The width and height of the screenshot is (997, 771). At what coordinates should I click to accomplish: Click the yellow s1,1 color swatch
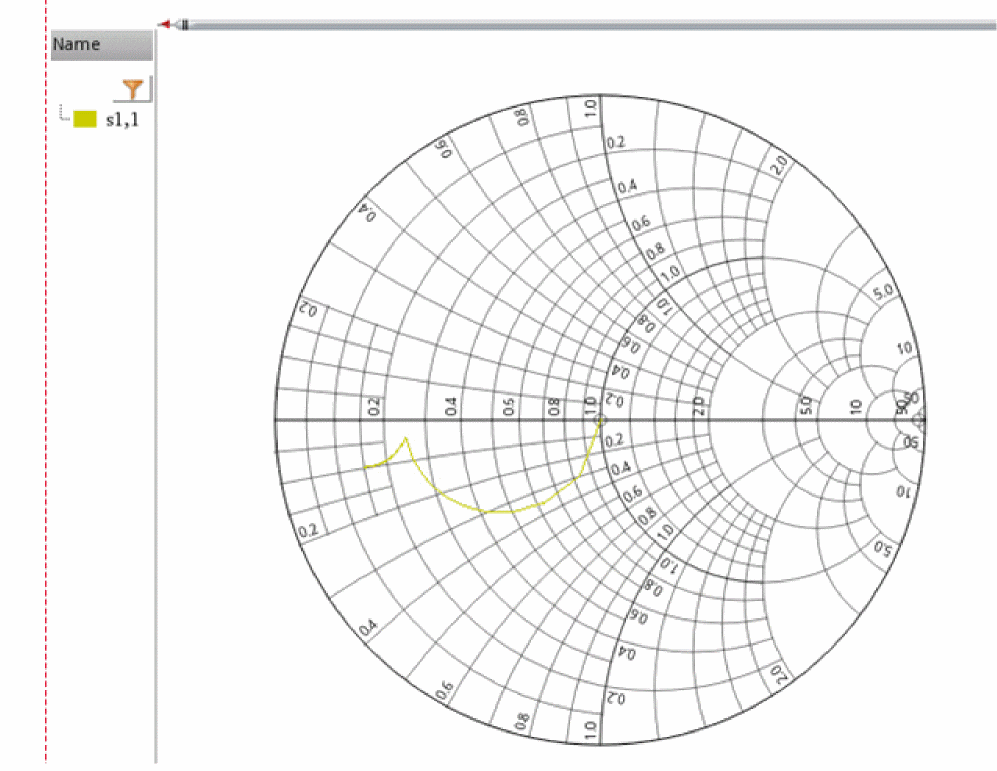[x=85, y=119]
